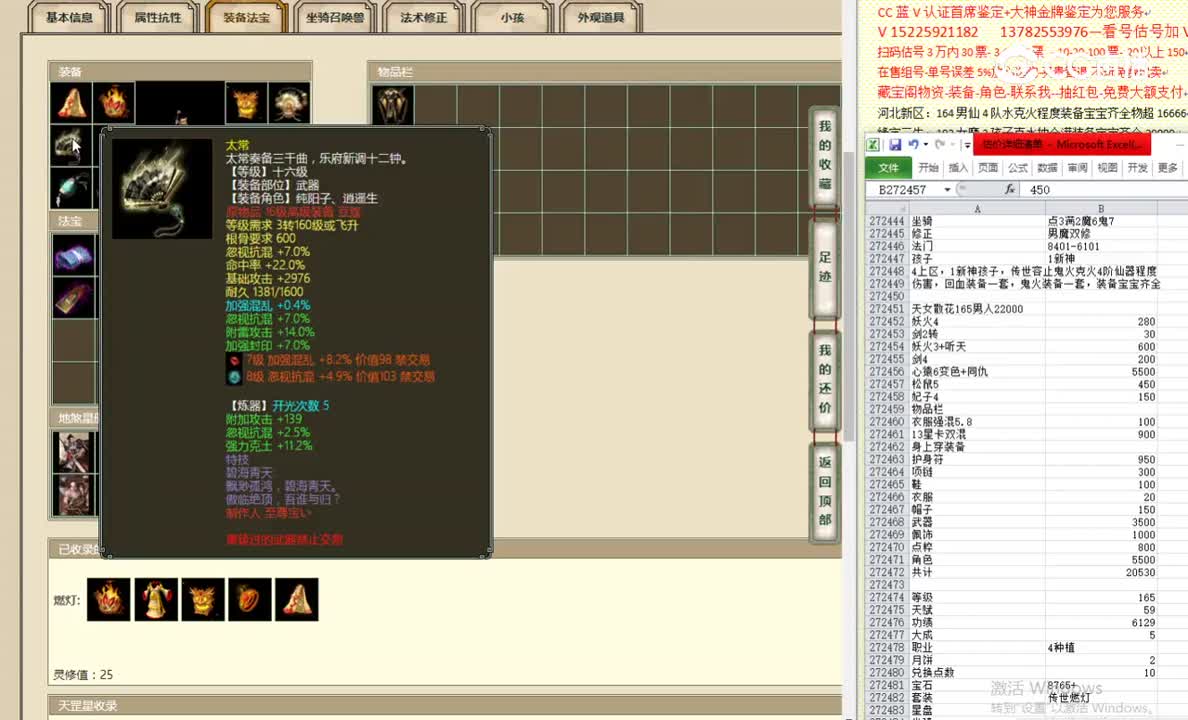Screen dimensions: 1188x720
Task: Select the round ornament icon in equipment panel
Action: [289, 102]
